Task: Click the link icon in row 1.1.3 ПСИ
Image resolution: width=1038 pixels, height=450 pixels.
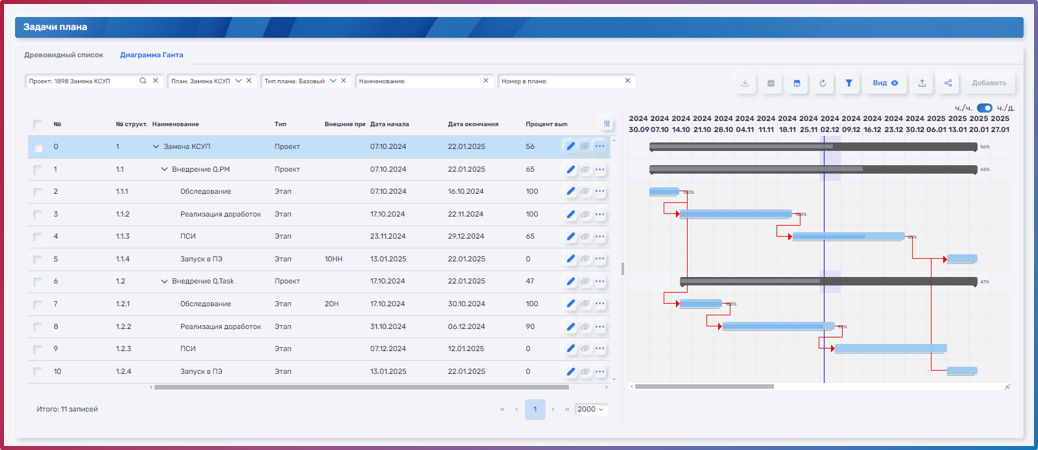Action: click(585, 237)
